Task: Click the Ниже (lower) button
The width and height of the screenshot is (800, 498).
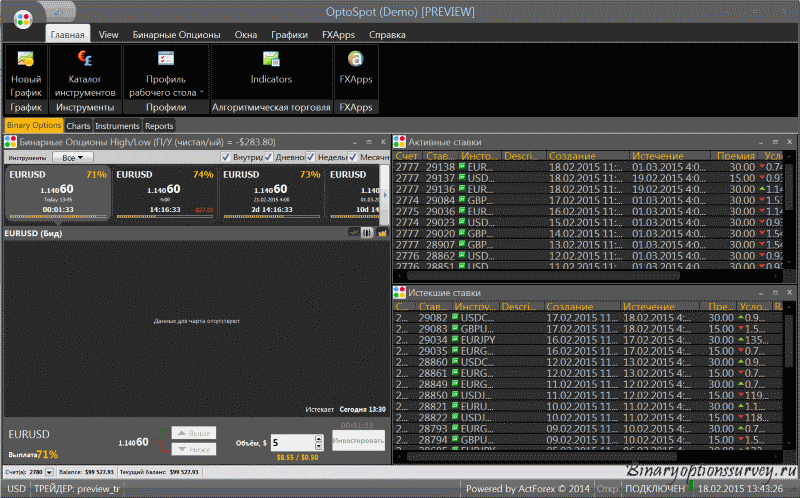Action: click(x=194, y=450)
